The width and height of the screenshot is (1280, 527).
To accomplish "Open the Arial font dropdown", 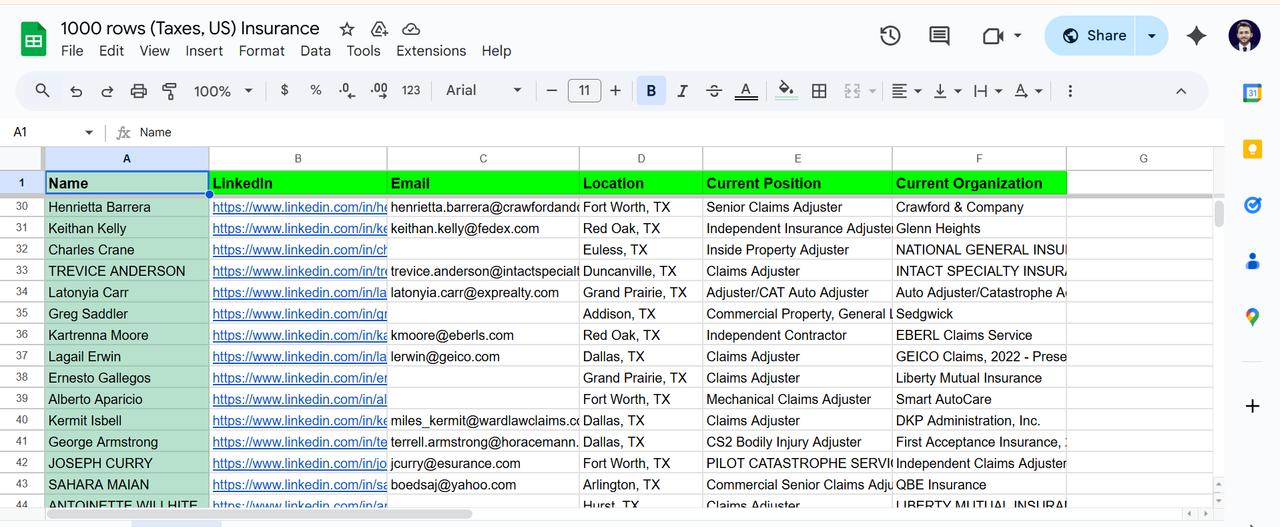I will coord(484,91).
